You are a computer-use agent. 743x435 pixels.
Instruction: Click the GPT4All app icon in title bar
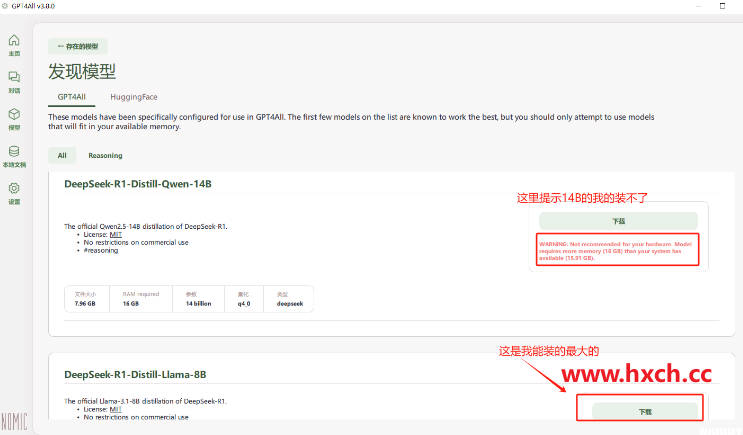point(5,6)
